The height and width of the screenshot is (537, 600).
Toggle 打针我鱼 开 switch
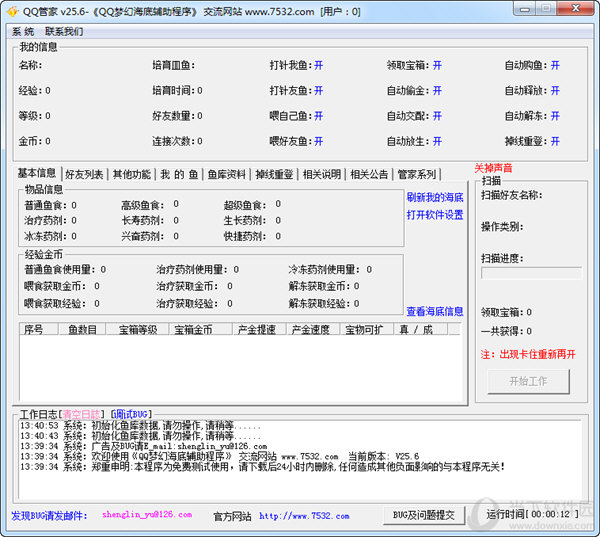coord(318,65)
